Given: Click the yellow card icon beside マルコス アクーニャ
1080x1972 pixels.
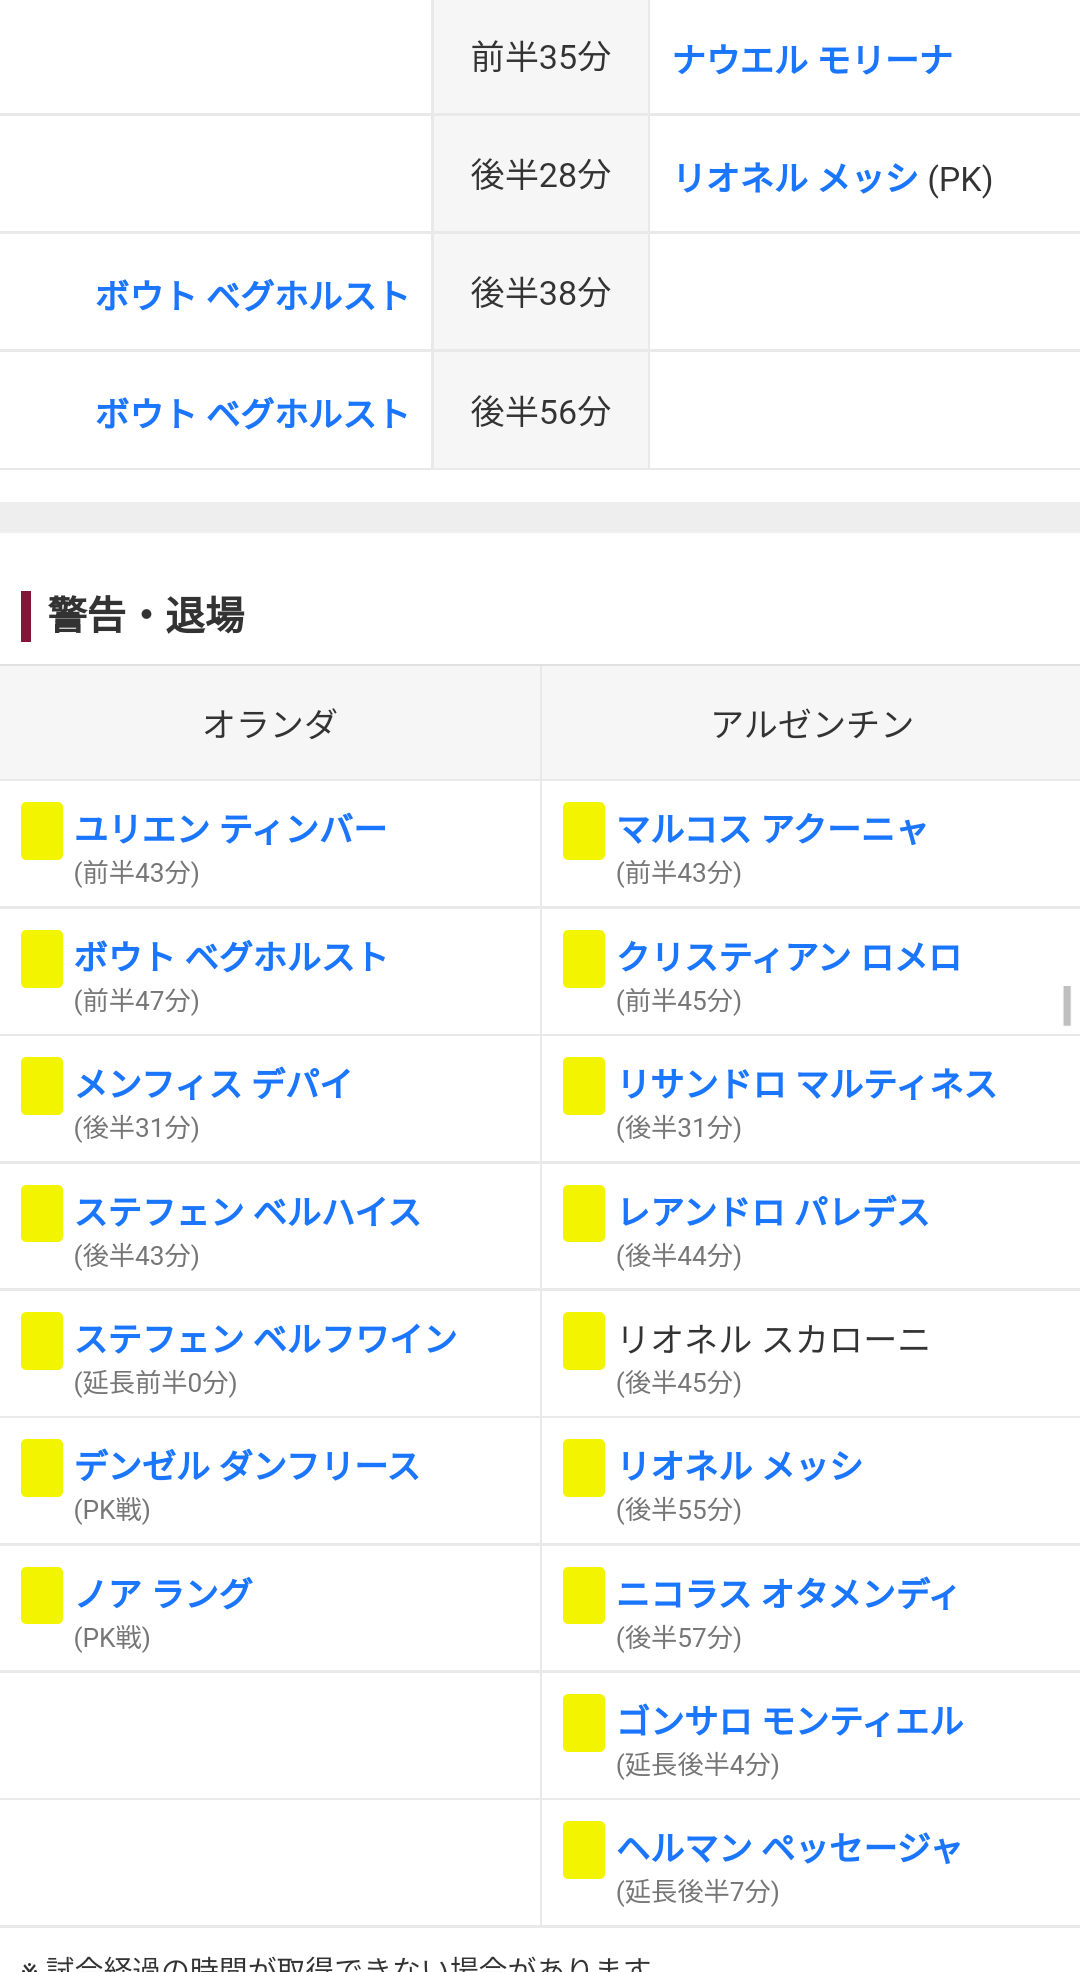Looking at the screenshot, I should [584, 830].
